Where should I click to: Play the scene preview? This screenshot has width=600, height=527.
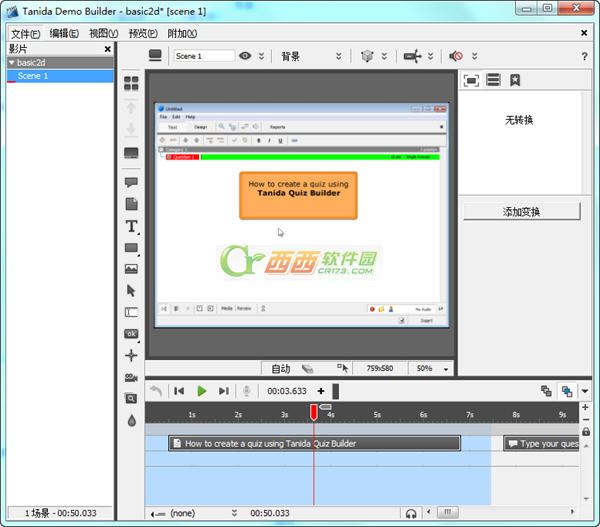point(201,391)
